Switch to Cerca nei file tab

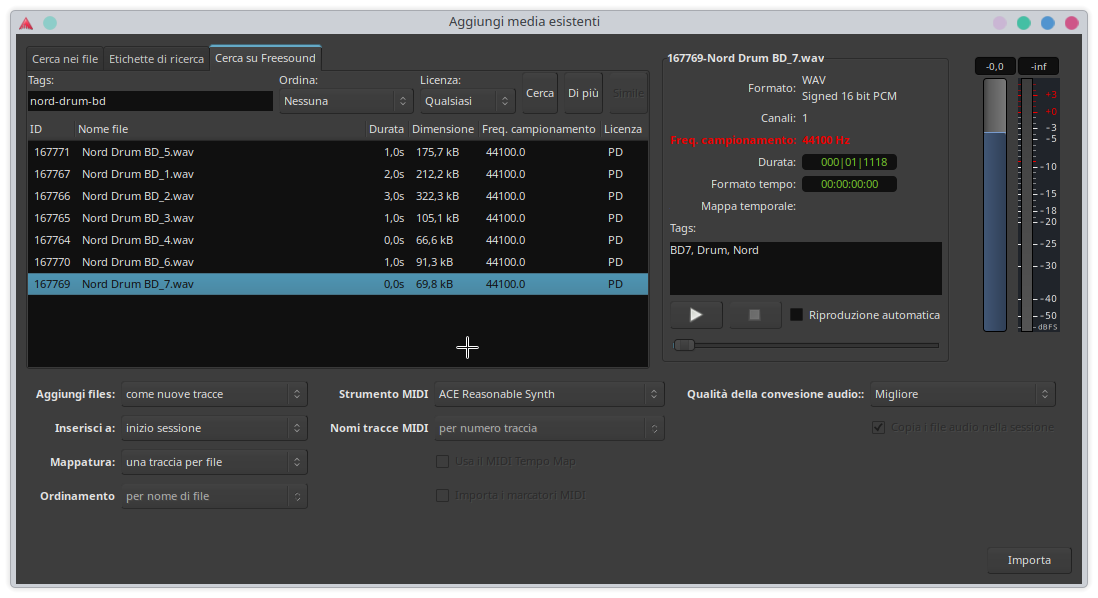[65, 59]
